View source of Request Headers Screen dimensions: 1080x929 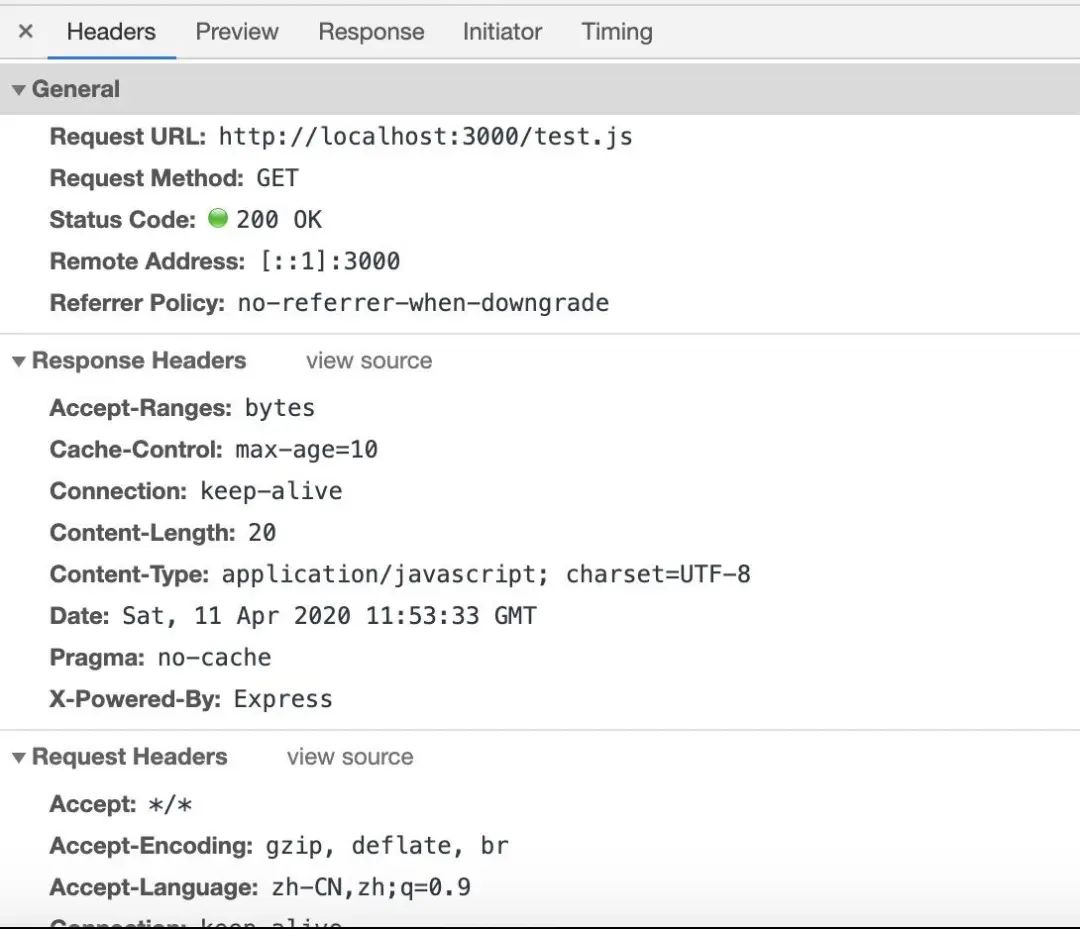click(350, 757)
